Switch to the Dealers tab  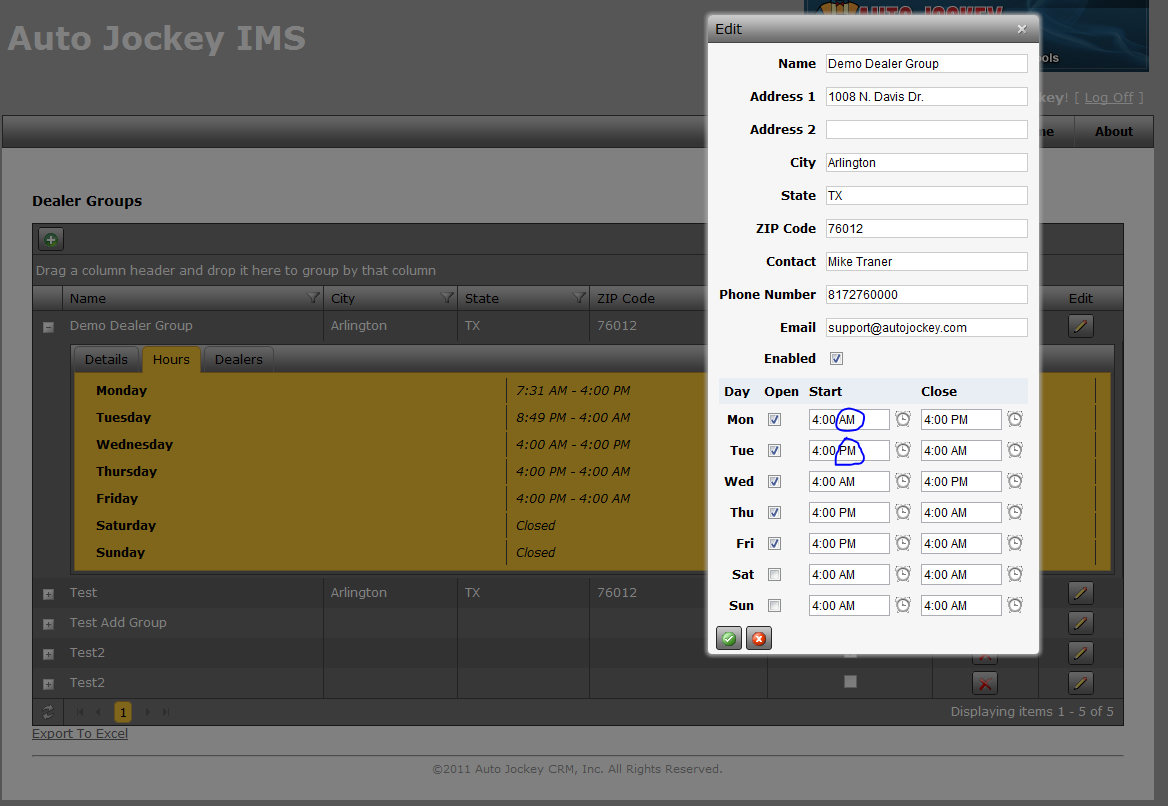[238, 360]
